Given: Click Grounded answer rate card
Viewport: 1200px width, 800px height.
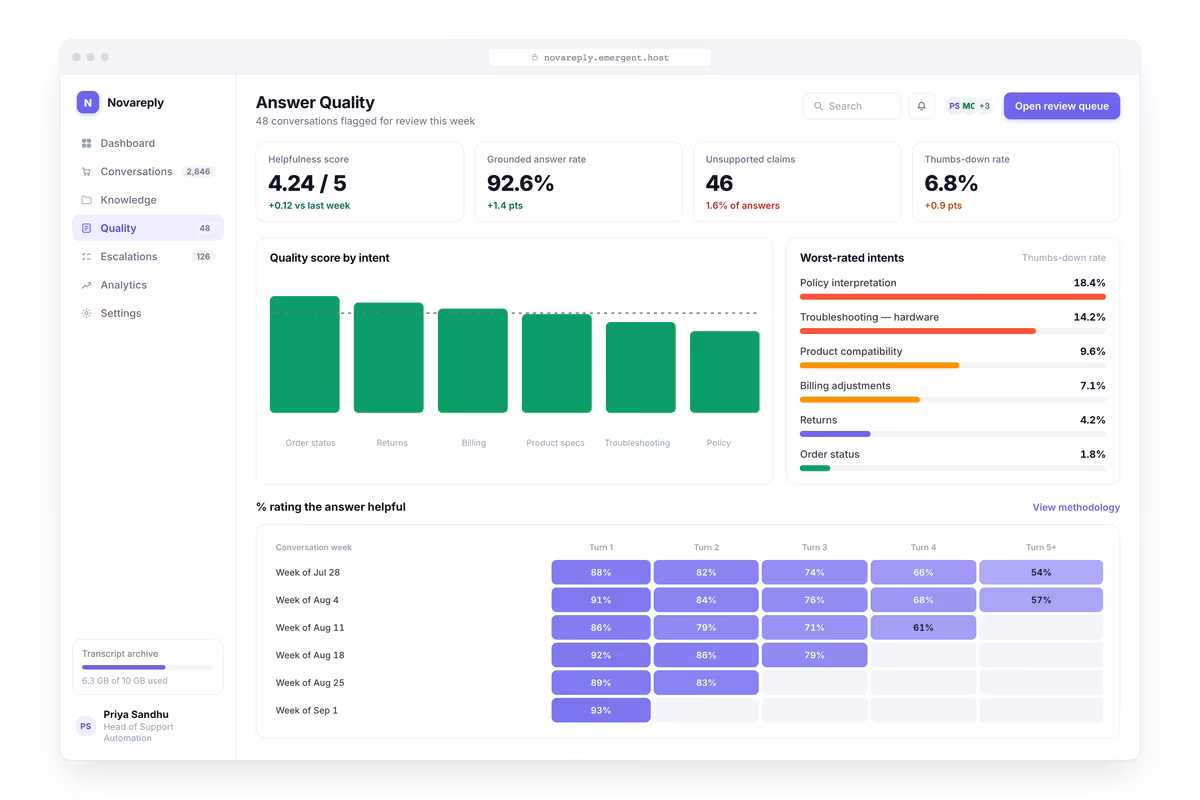Looking at the screenshot, I should coord(579,182).
